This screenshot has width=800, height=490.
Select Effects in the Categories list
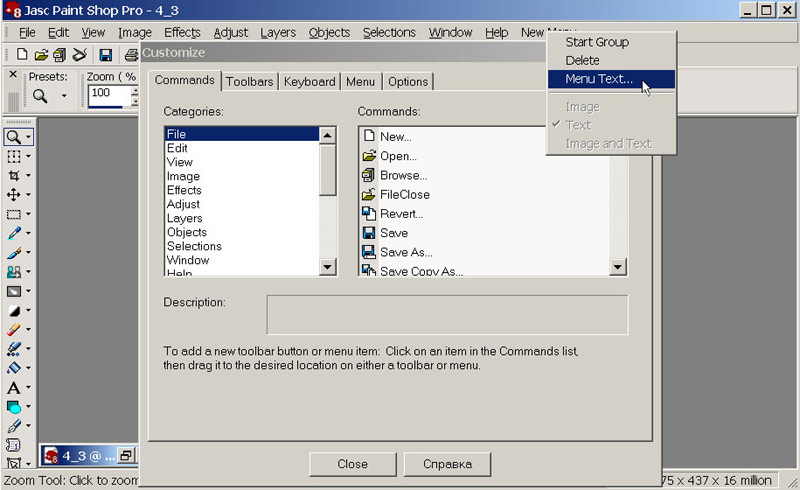point(184,190)
